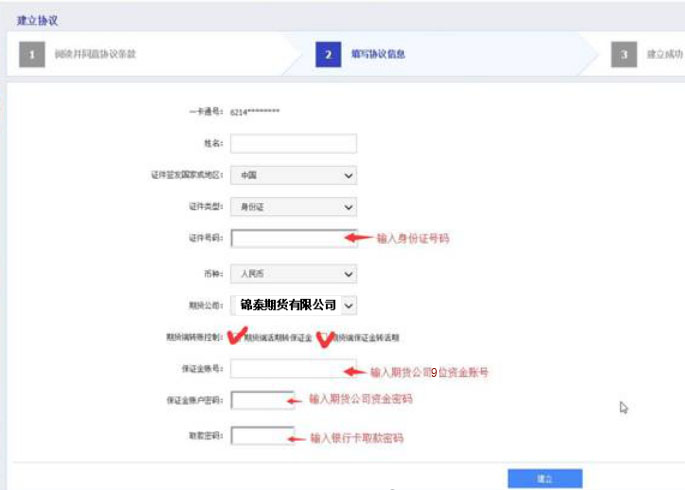
Task: Click the 建立协议 page heading
Action: 38,21
